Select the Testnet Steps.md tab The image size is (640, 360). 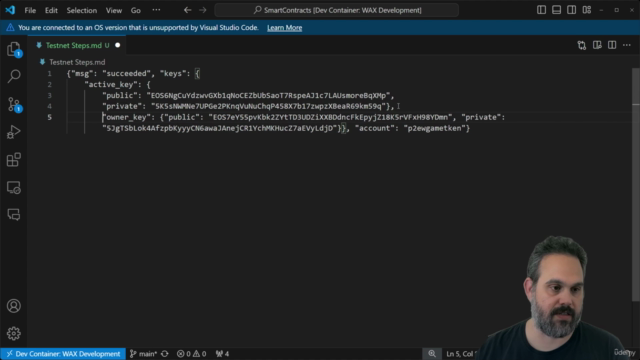coord(77,45)
